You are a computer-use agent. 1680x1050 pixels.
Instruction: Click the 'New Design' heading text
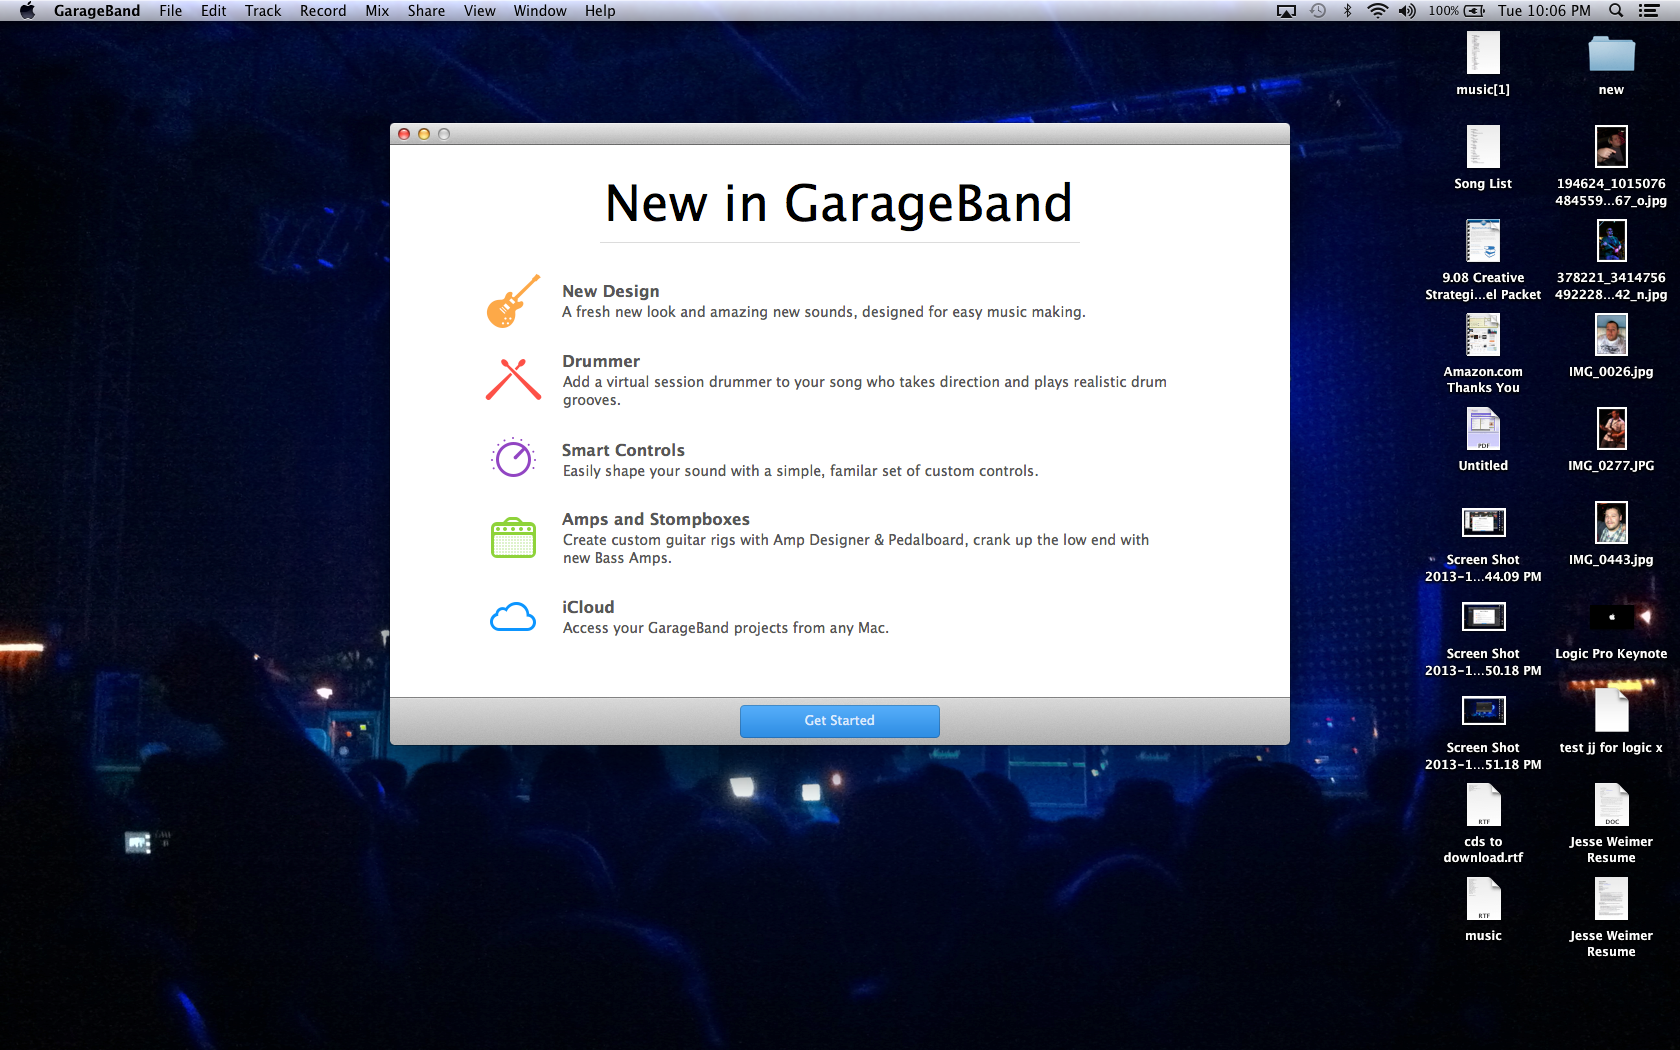tap(610, 291)
